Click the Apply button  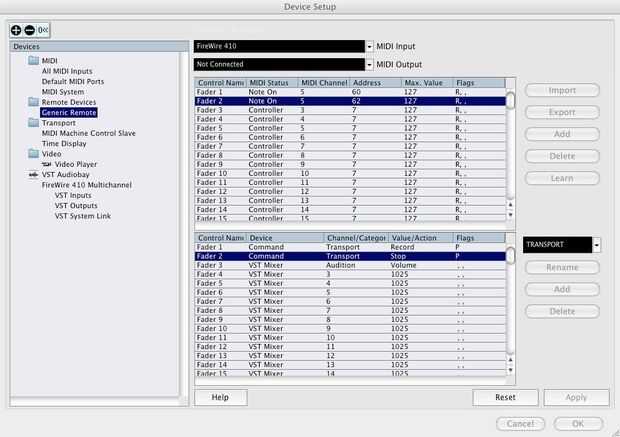[576, 397]
